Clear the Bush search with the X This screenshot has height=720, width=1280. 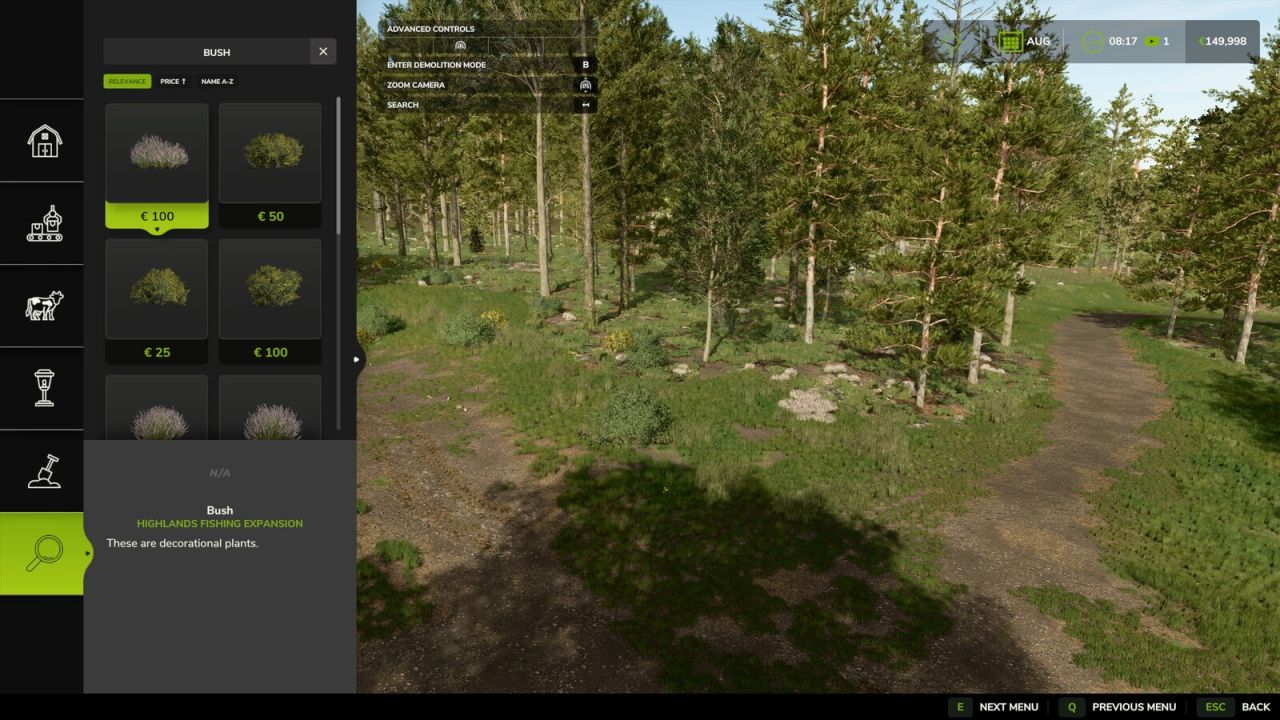click(x=322, y=51)
